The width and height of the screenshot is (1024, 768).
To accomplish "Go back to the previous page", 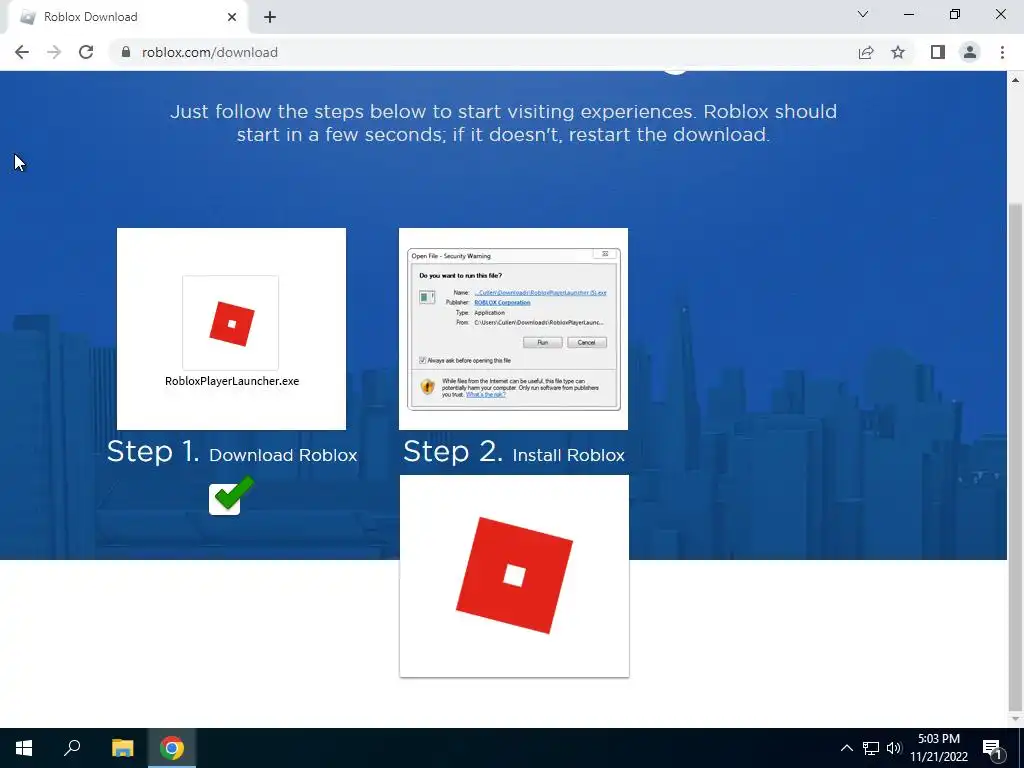I will coord(22,52).
